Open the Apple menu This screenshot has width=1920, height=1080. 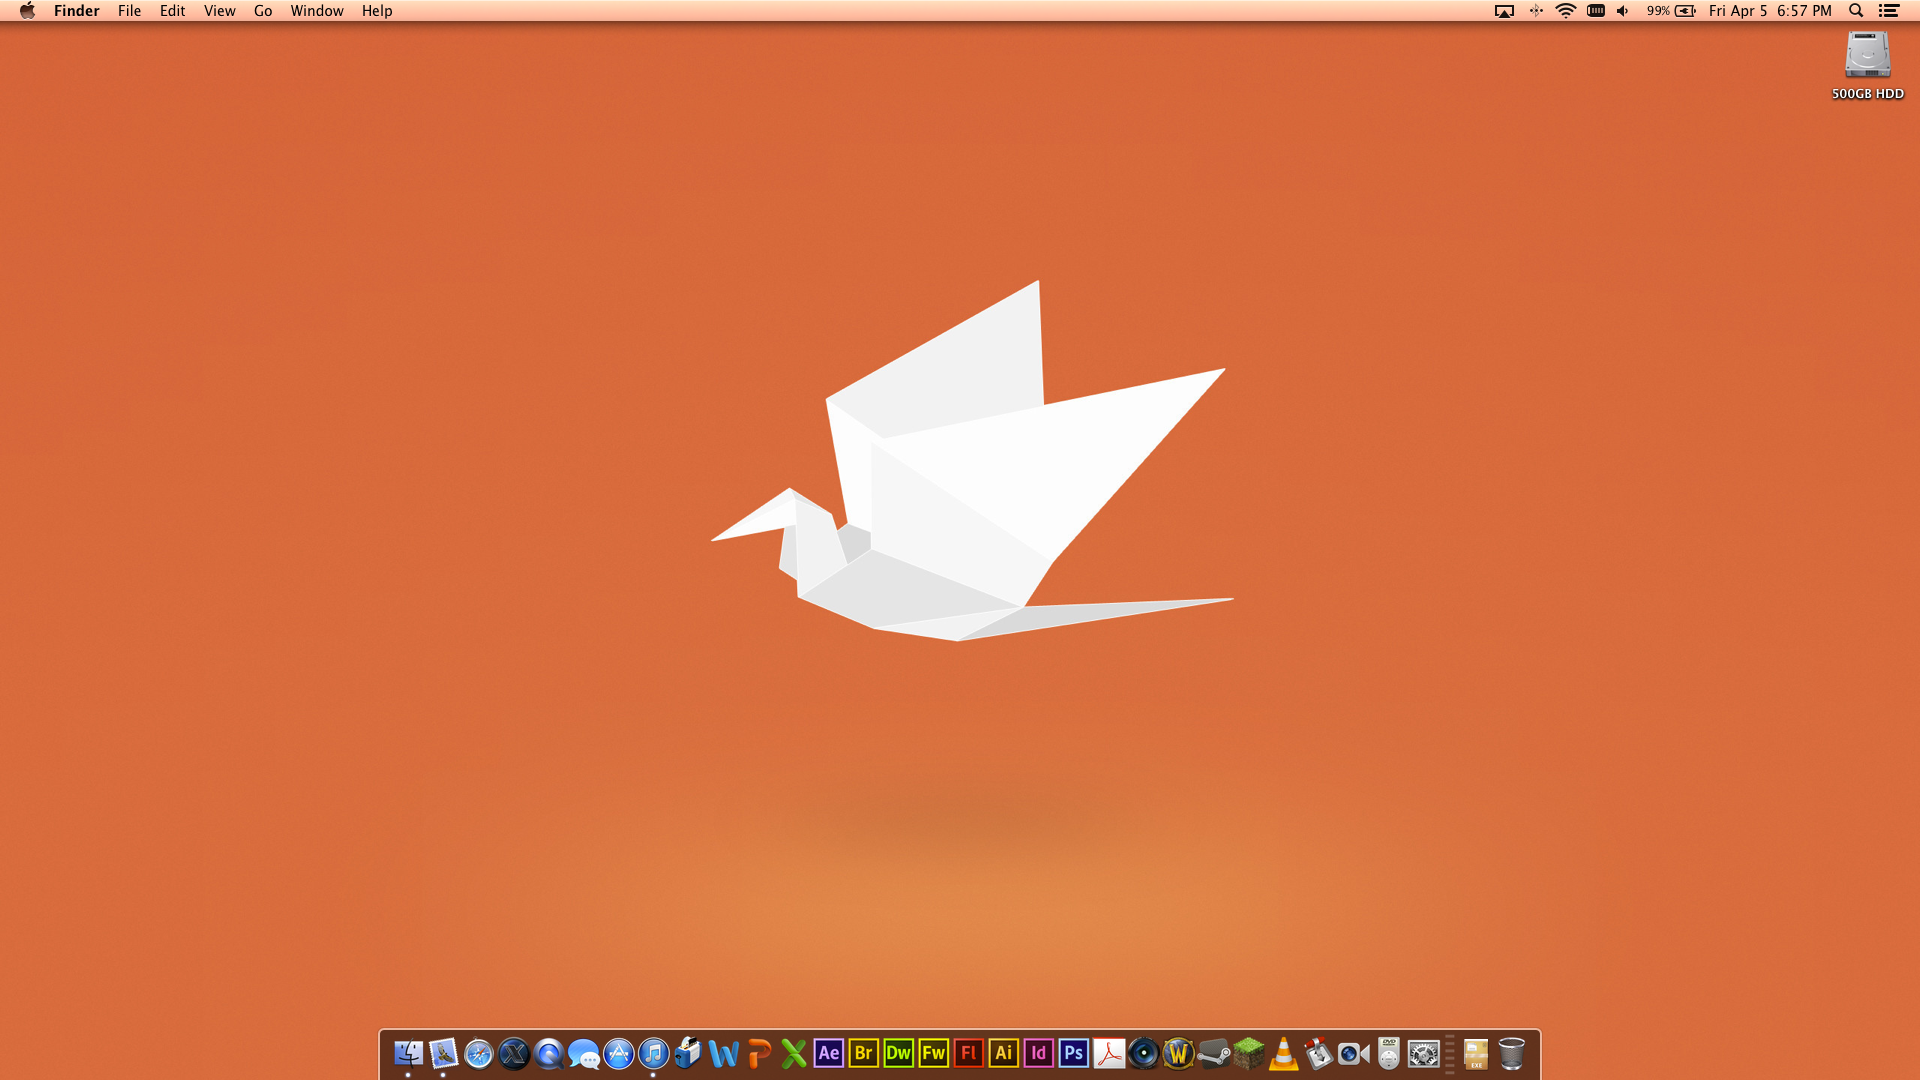(x=27, y=11)
